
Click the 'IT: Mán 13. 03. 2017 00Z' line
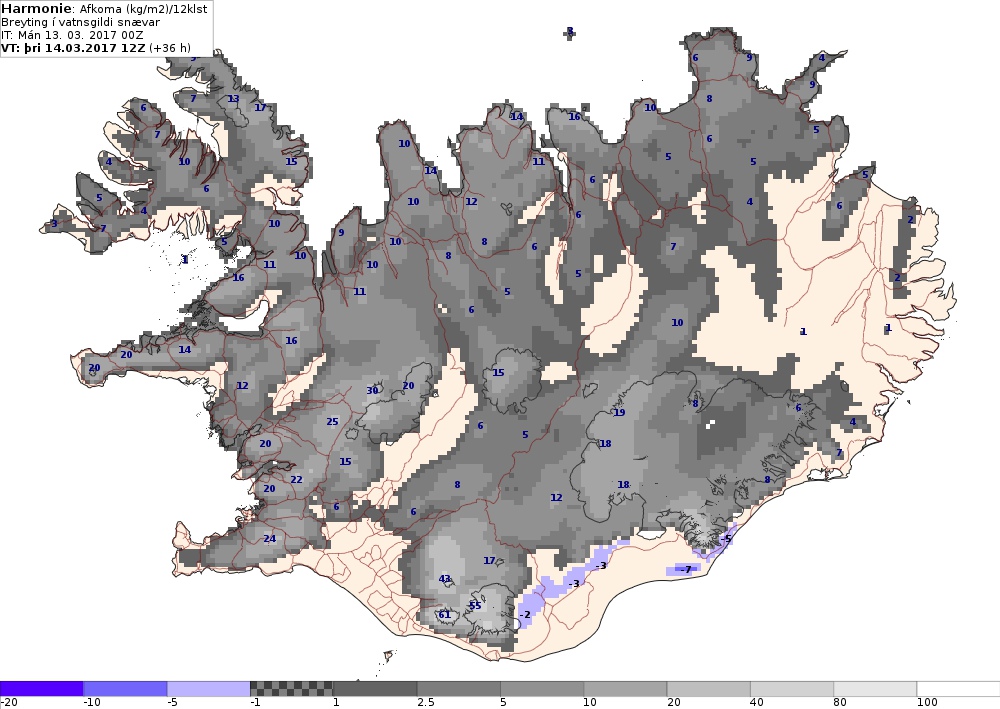(x=72, y=35)
